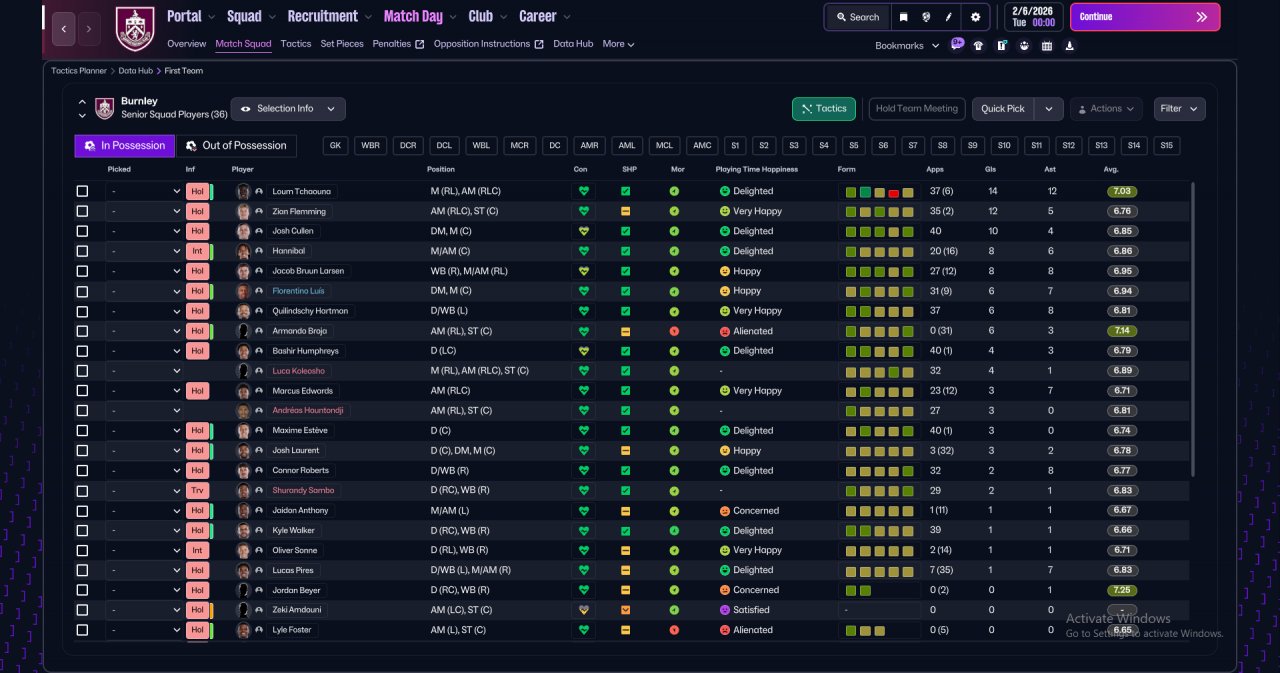Click the Continue button
Screen dimensions: 1280x673
[x=1145, y=17]
